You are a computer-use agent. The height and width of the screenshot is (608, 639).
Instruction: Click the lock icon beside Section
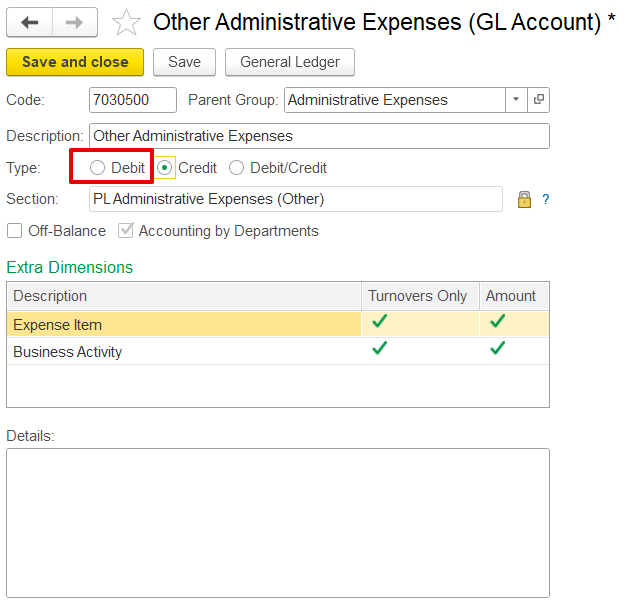(524, 199)
